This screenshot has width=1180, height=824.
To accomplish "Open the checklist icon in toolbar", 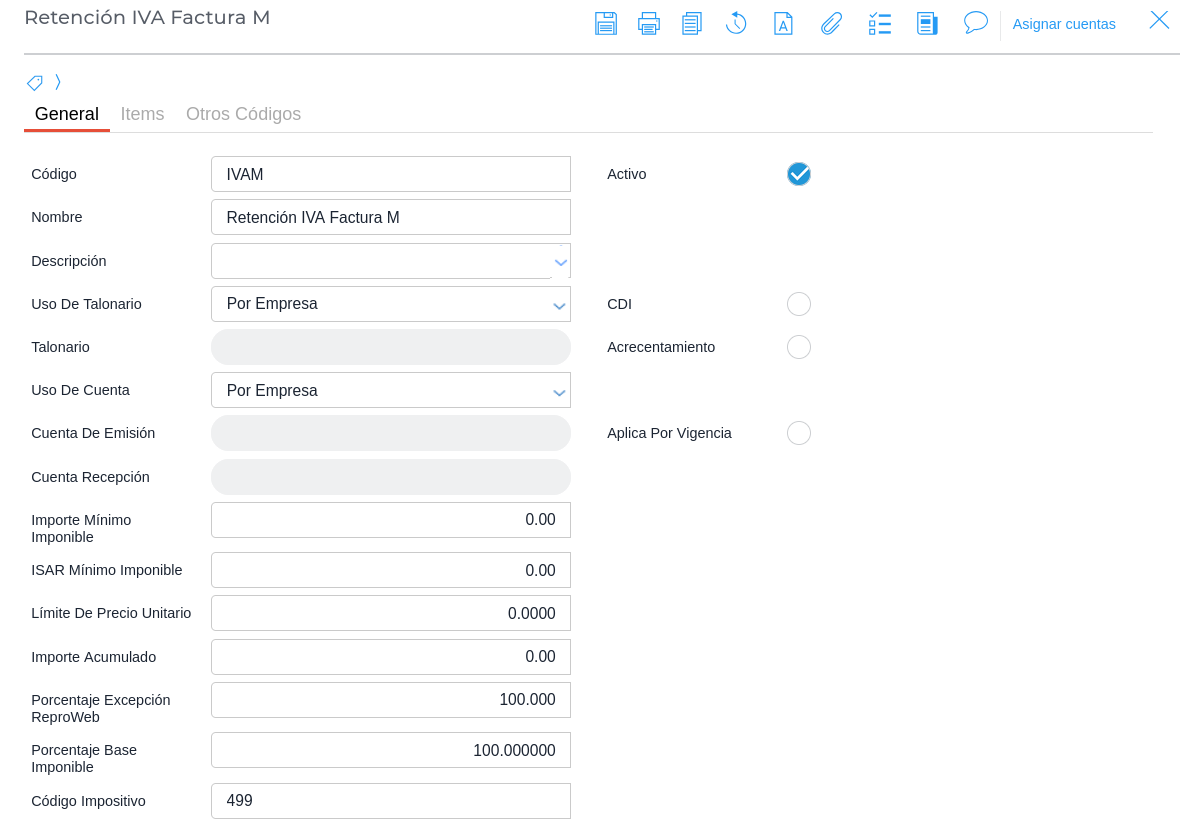I will [880, 23].
